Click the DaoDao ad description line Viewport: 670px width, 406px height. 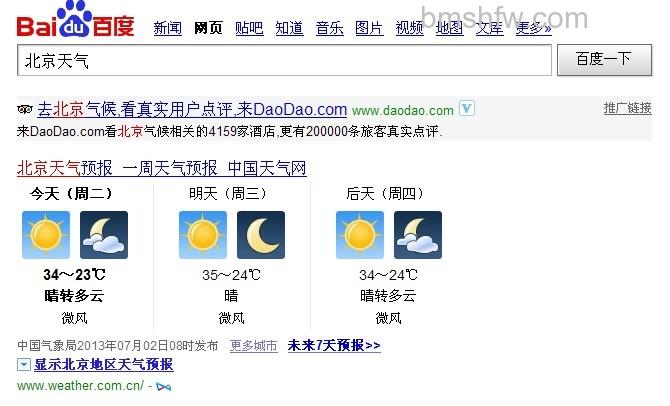pos(230,131)
